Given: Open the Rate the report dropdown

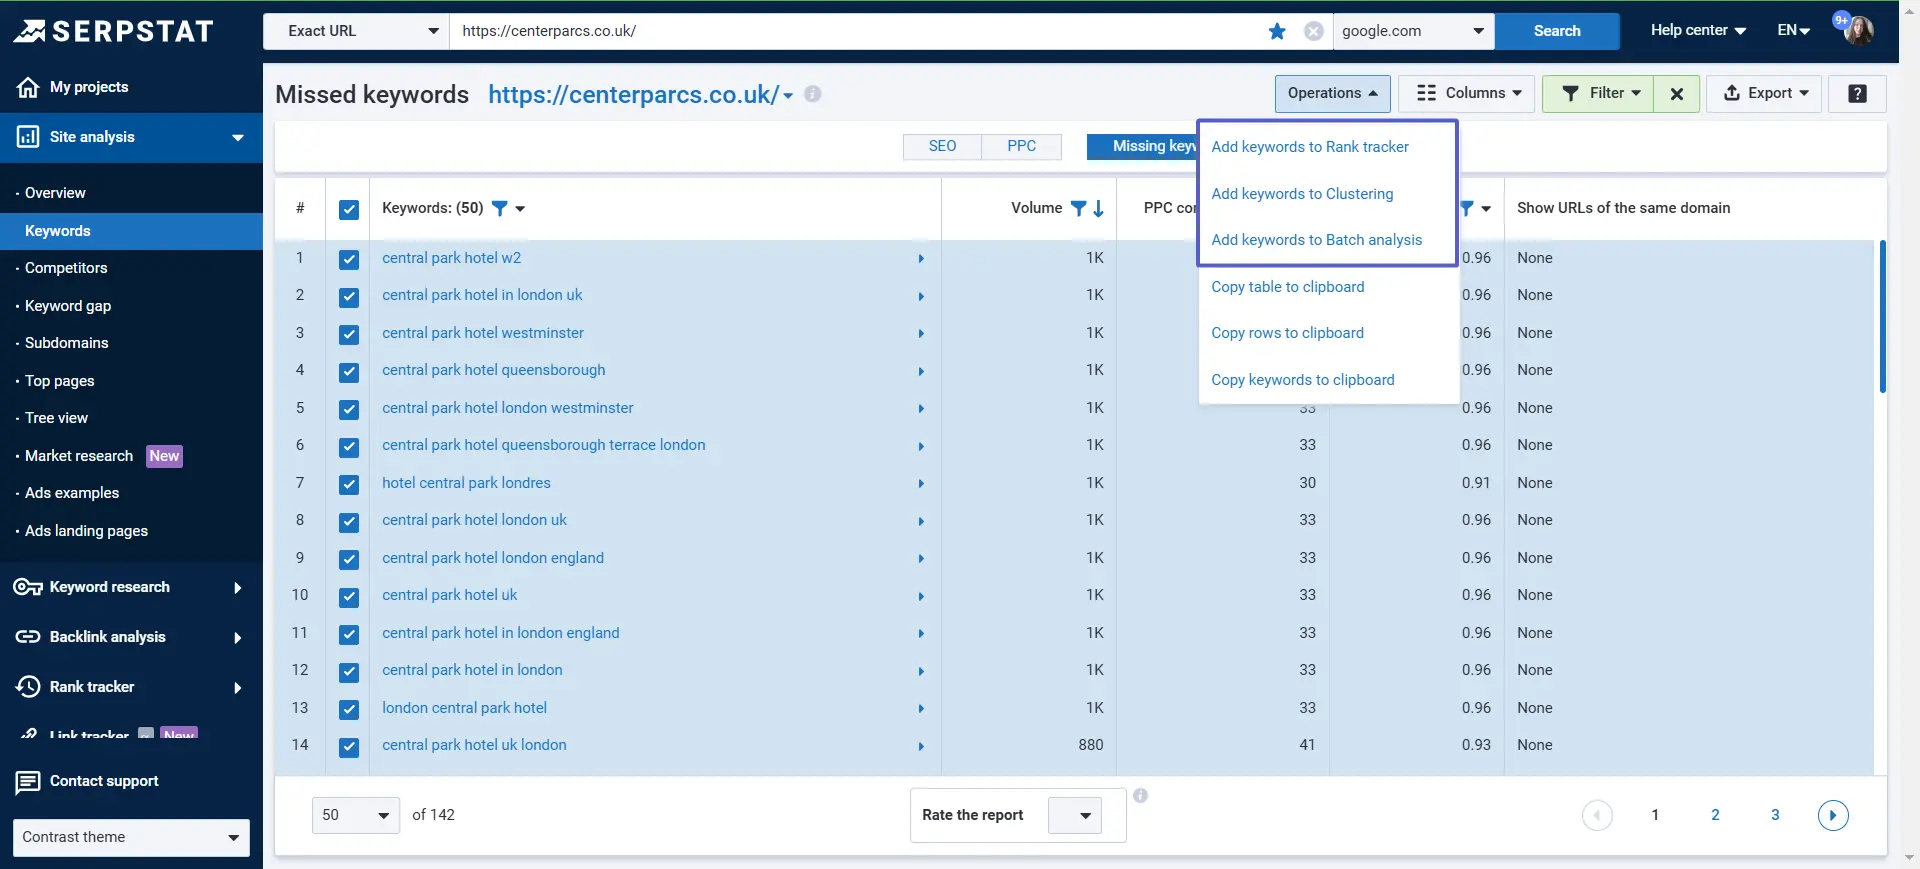Looking at the screenshot, I should (1074, 816).
